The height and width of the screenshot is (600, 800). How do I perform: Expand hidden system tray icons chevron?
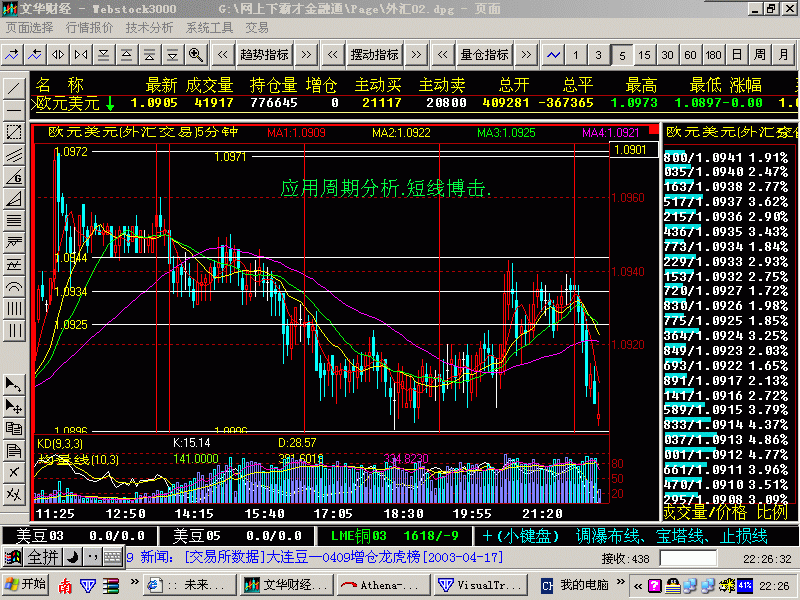(x=638, y=586)
